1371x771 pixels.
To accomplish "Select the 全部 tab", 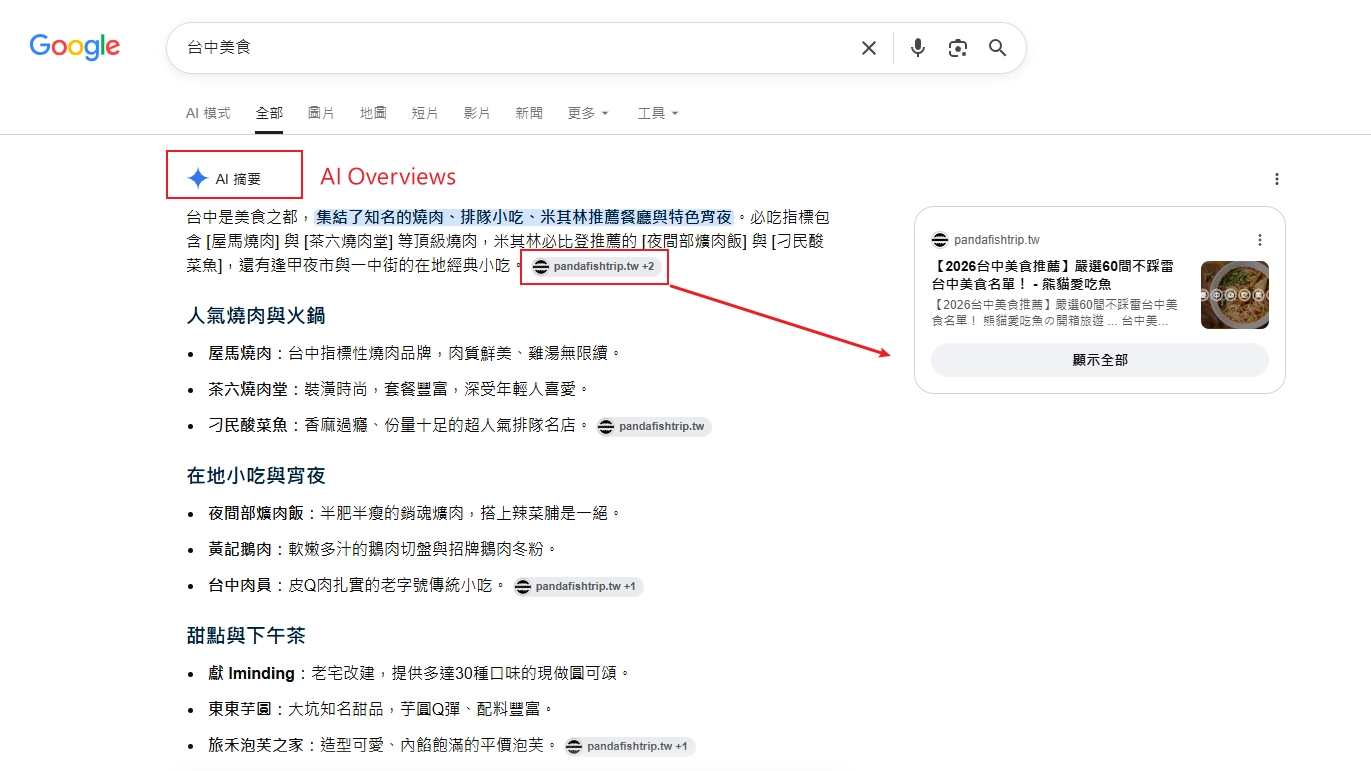I will coord(269,113).
